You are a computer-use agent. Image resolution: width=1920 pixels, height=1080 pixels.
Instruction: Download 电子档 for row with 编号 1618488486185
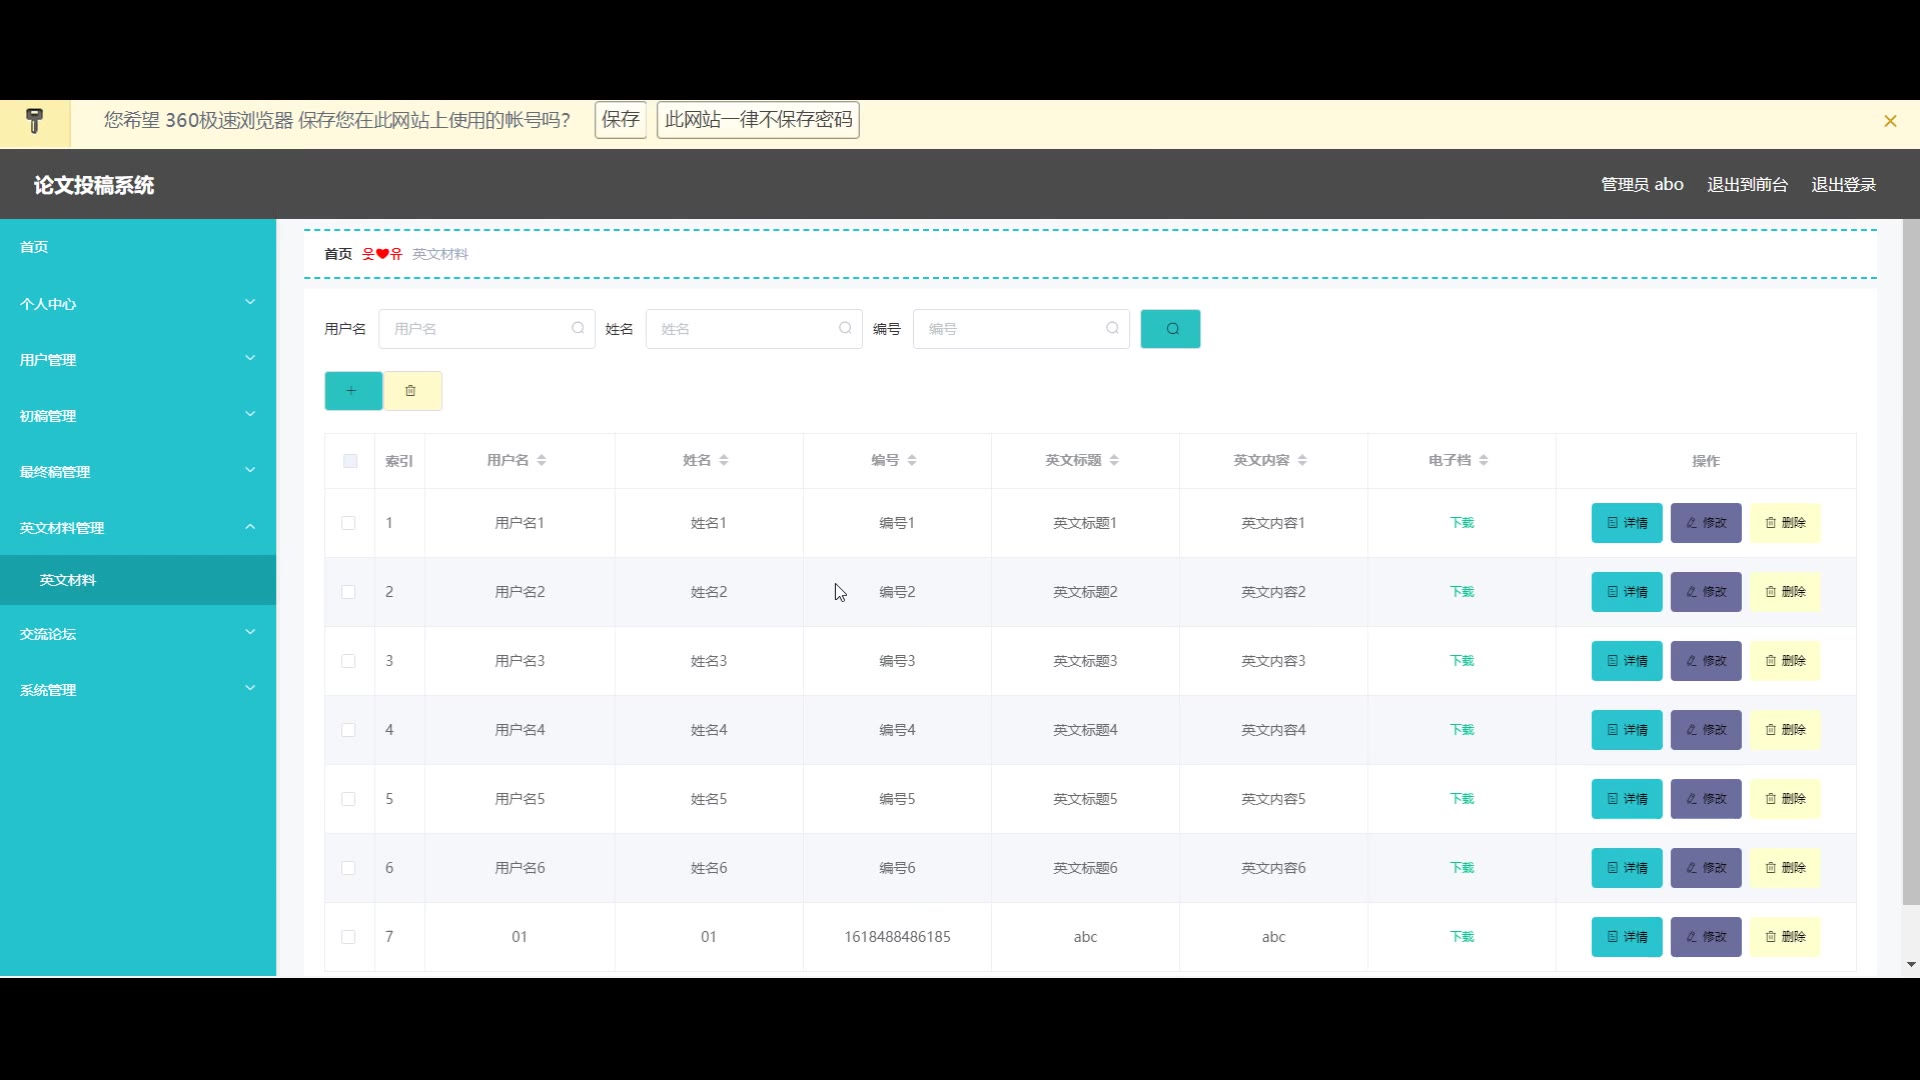coord(1462,937)
